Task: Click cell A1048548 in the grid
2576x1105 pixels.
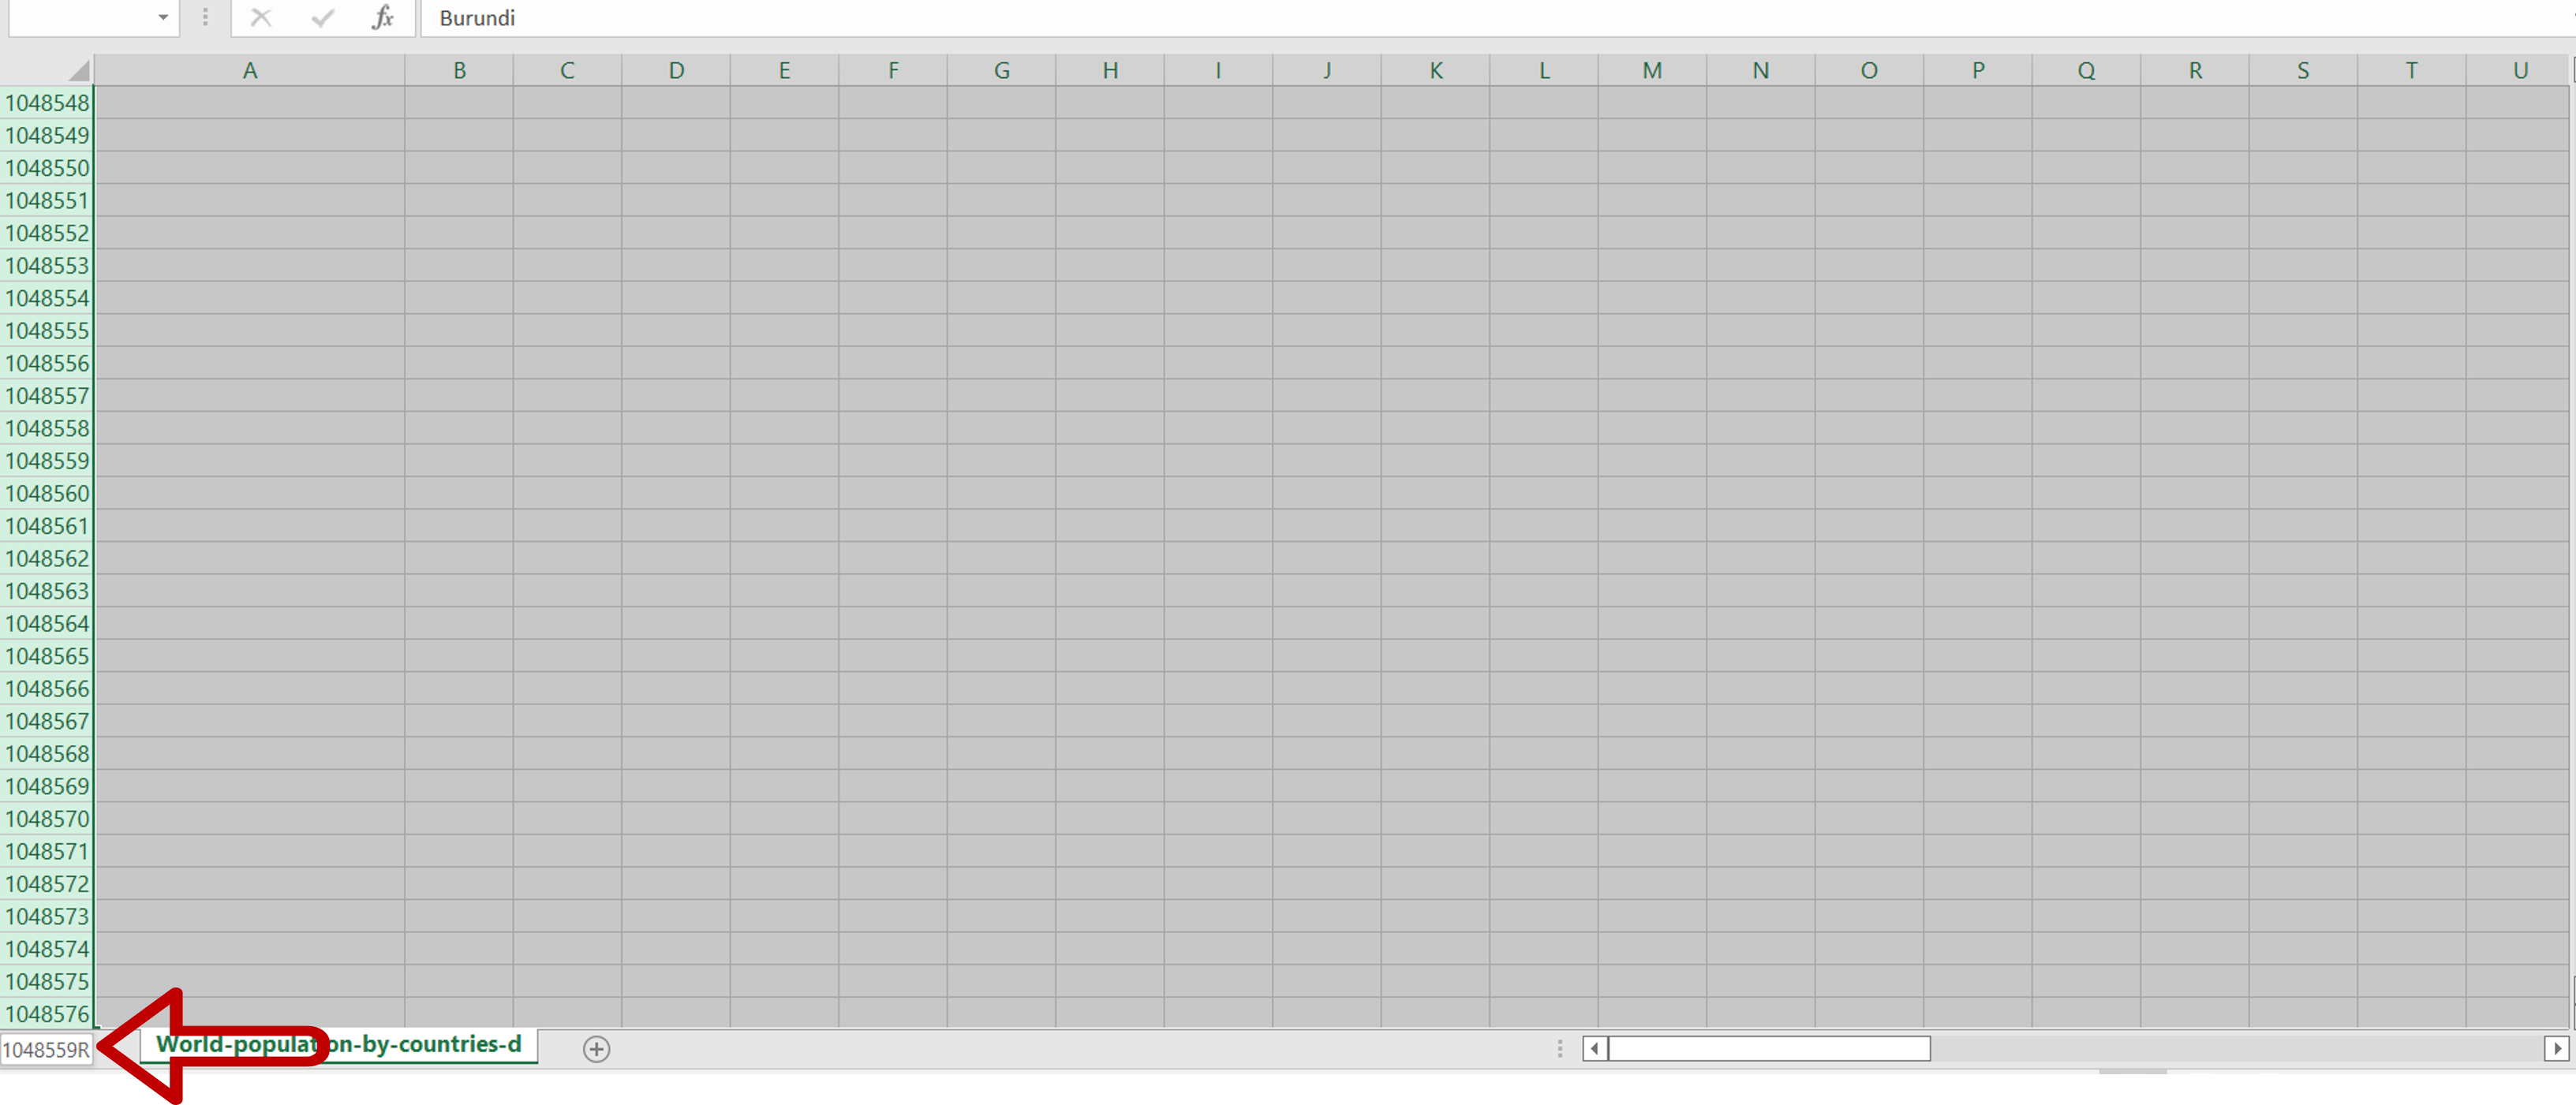Action: pyautogui.click(x=250, y=102)
